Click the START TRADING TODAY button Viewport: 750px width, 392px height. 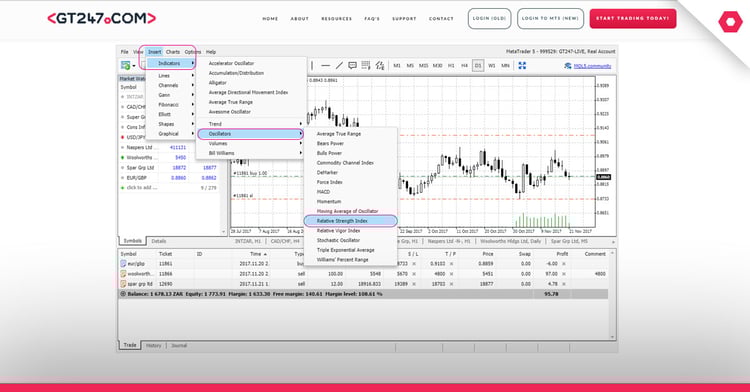pos(633,19)
